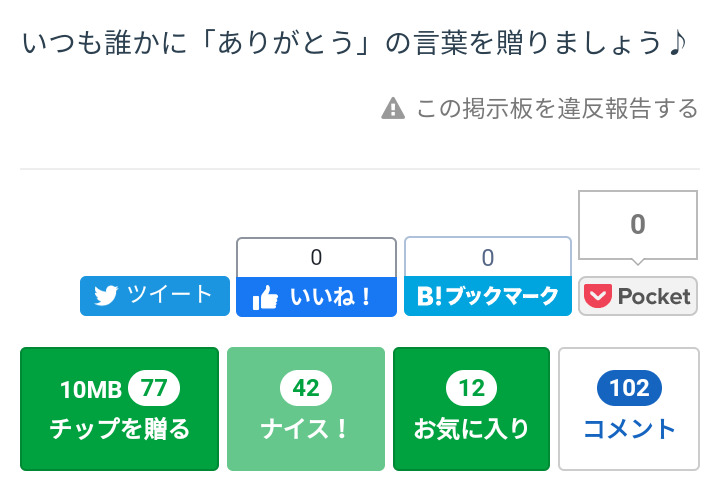
Task: Click the 77 chip count badge
Action: pyautogui.click(x=153, y=388)
